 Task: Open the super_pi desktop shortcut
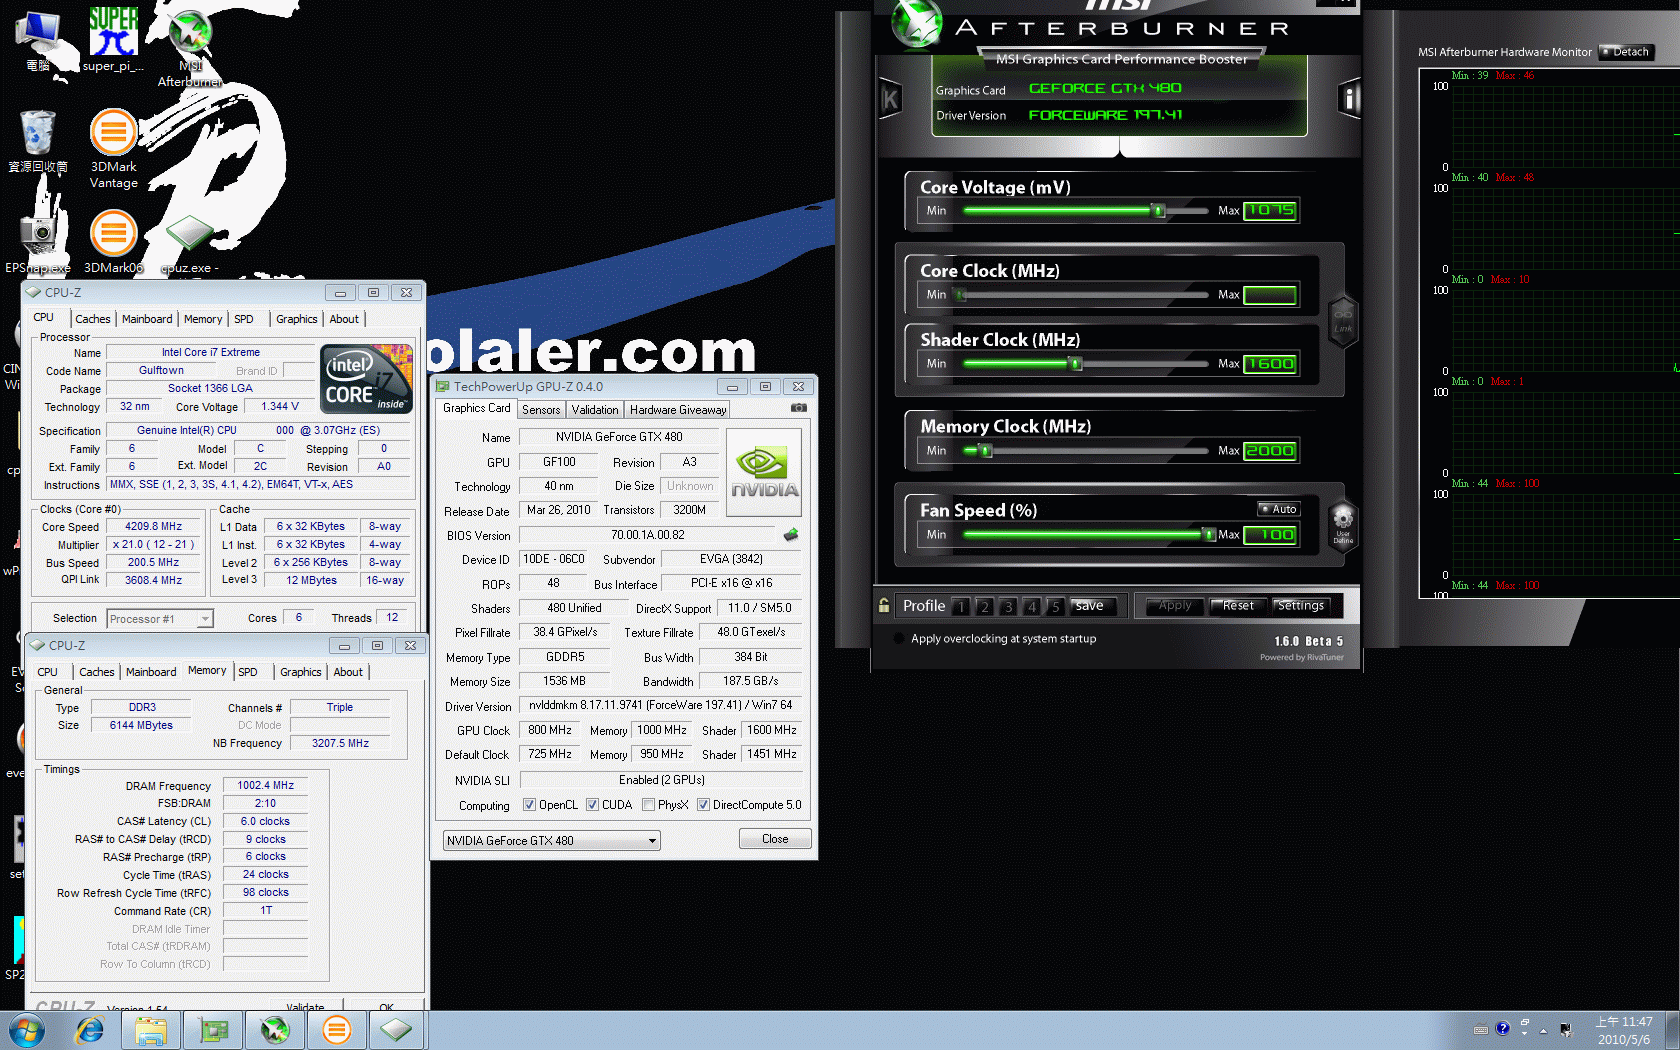tap(113, 39)
